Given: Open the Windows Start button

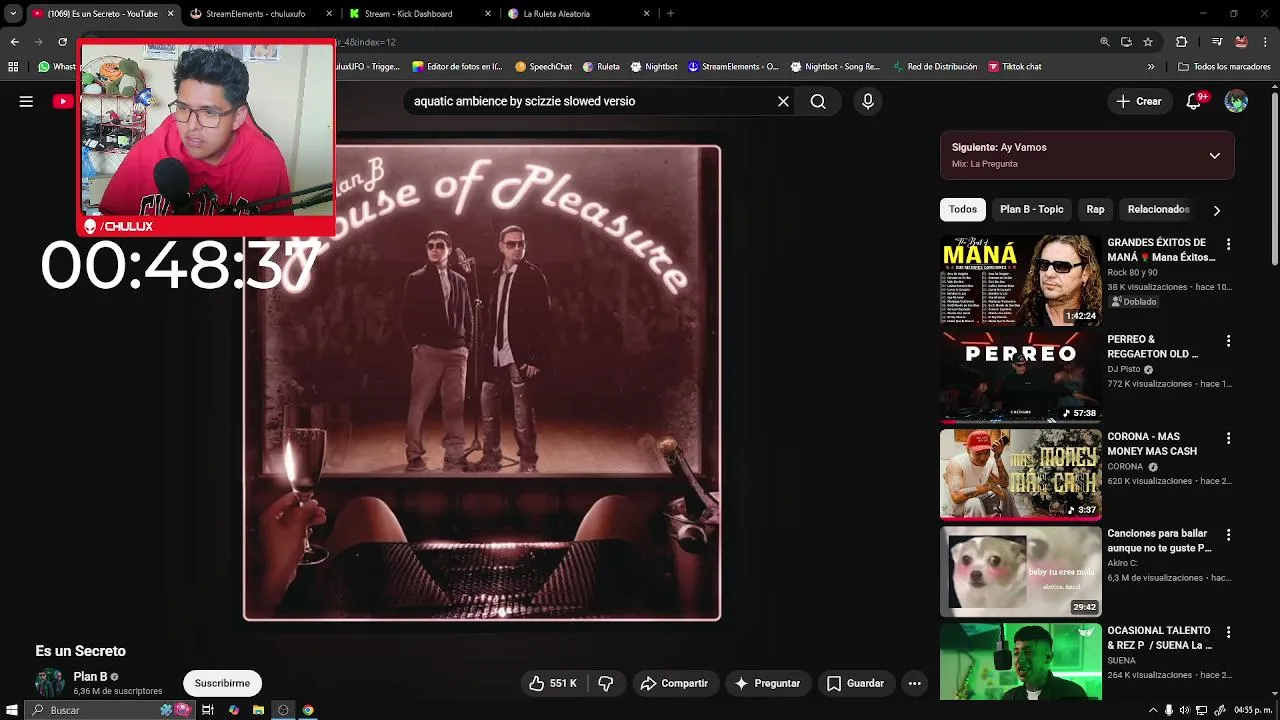Looking at the screenshot, I should point(13,710).
